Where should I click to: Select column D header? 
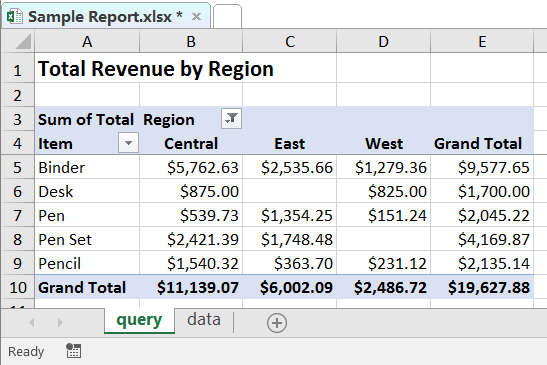(383, 42)
